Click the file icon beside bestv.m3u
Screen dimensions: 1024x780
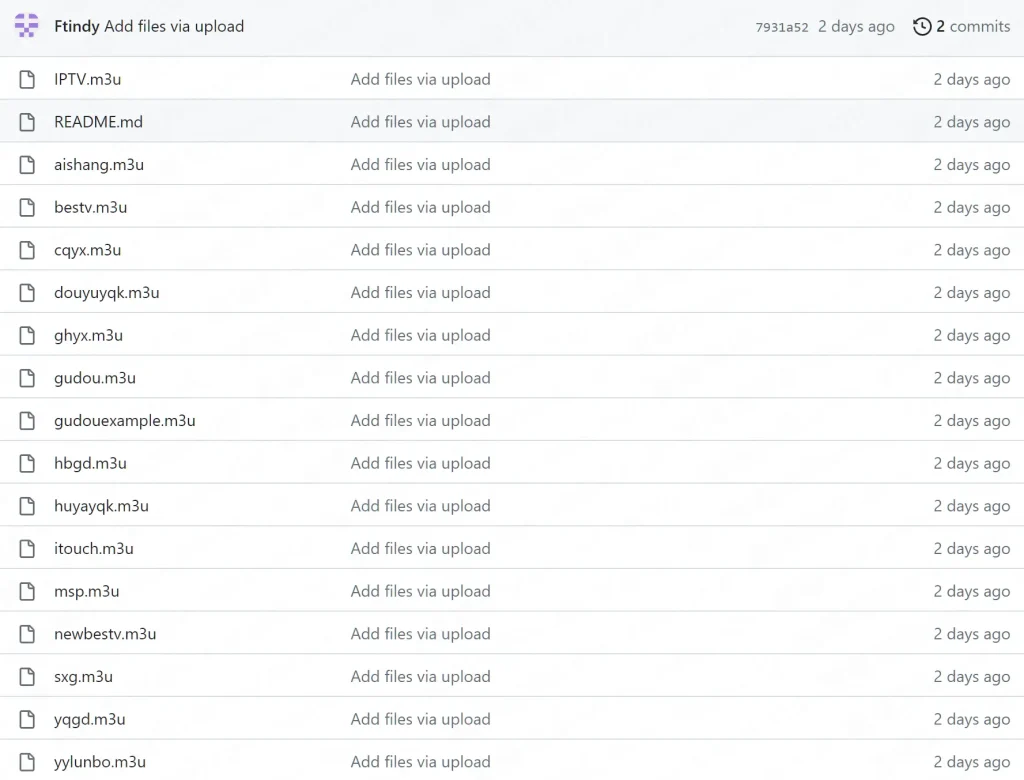coord(27,208)
